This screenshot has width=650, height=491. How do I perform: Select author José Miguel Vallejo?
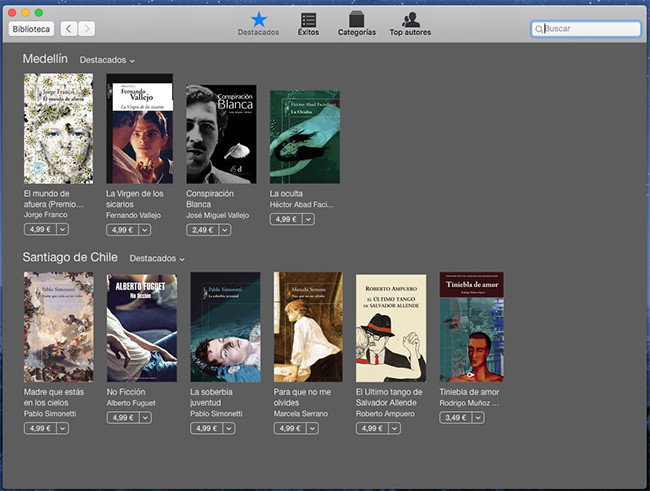click(x=218, y=215)
